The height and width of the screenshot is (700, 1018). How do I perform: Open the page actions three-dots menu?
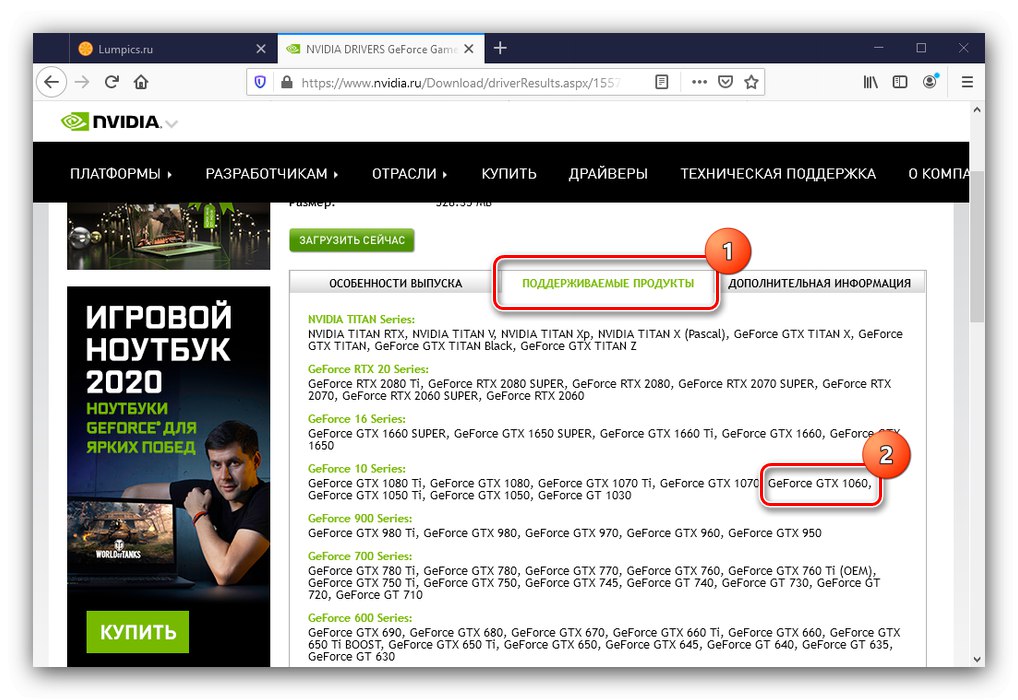pyautogui.click(x=699, y=82)
